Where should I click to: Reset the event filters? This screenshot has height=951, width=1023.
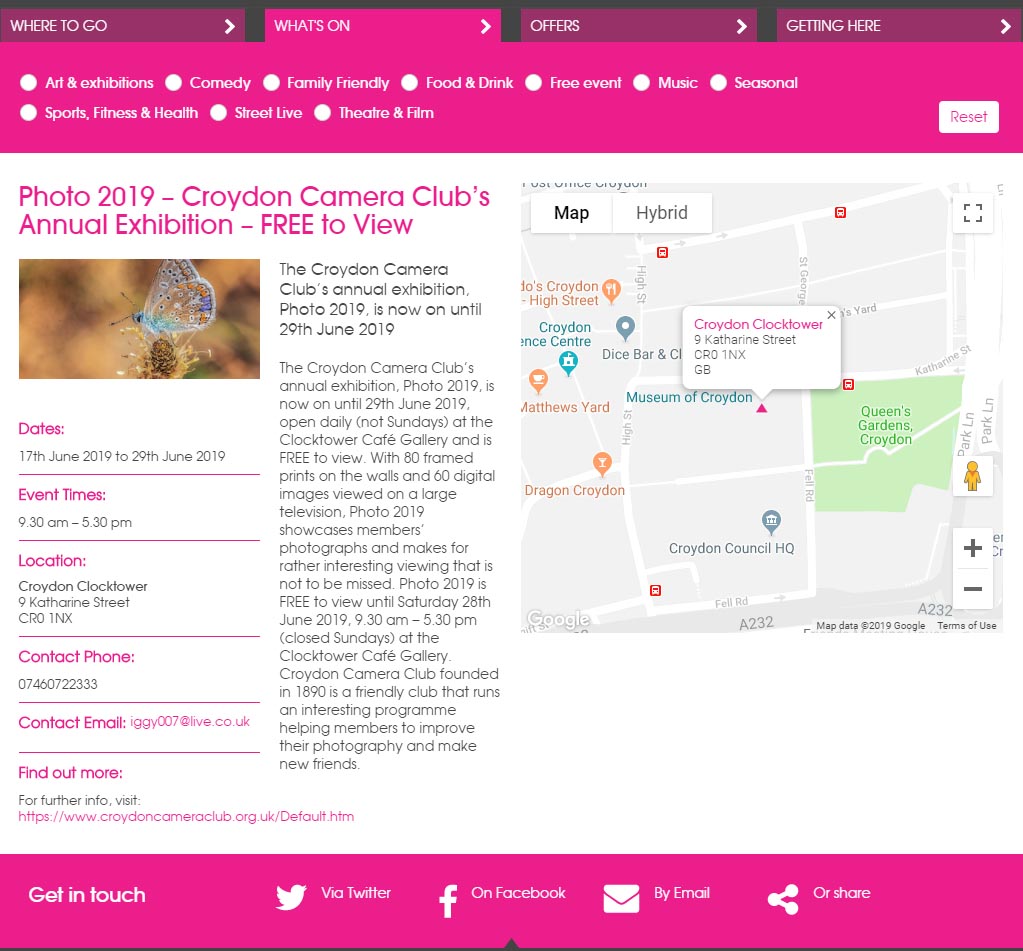[967, 117]
